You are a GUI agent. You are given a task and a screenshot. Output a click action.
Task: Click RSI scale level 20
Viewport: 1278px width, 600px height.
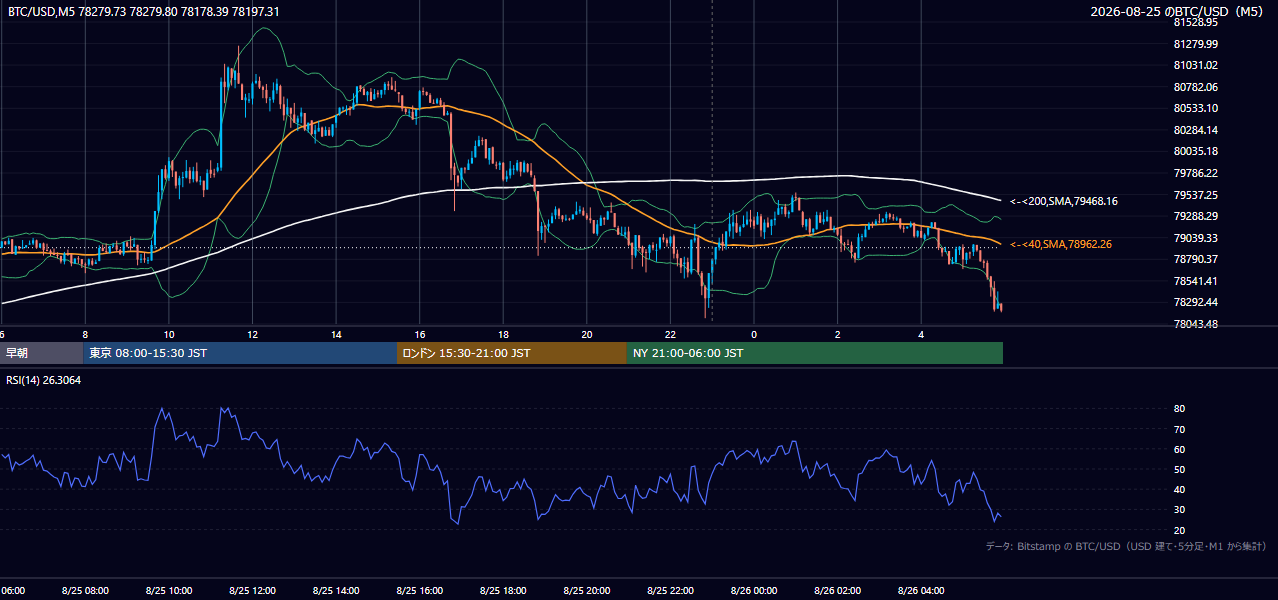(x=1179, y=530)
